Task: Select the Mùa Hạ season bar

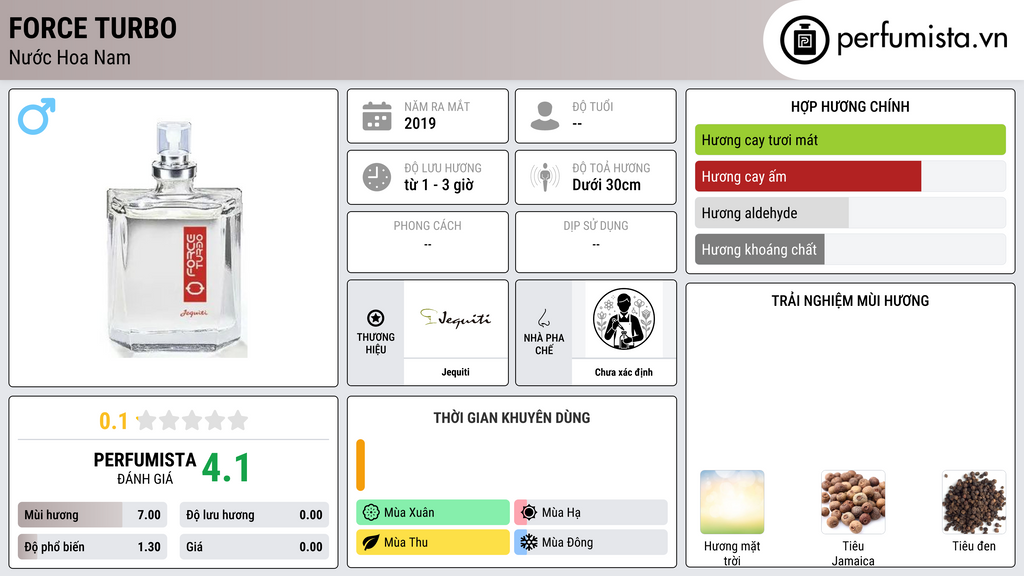Action: [591, 513]
